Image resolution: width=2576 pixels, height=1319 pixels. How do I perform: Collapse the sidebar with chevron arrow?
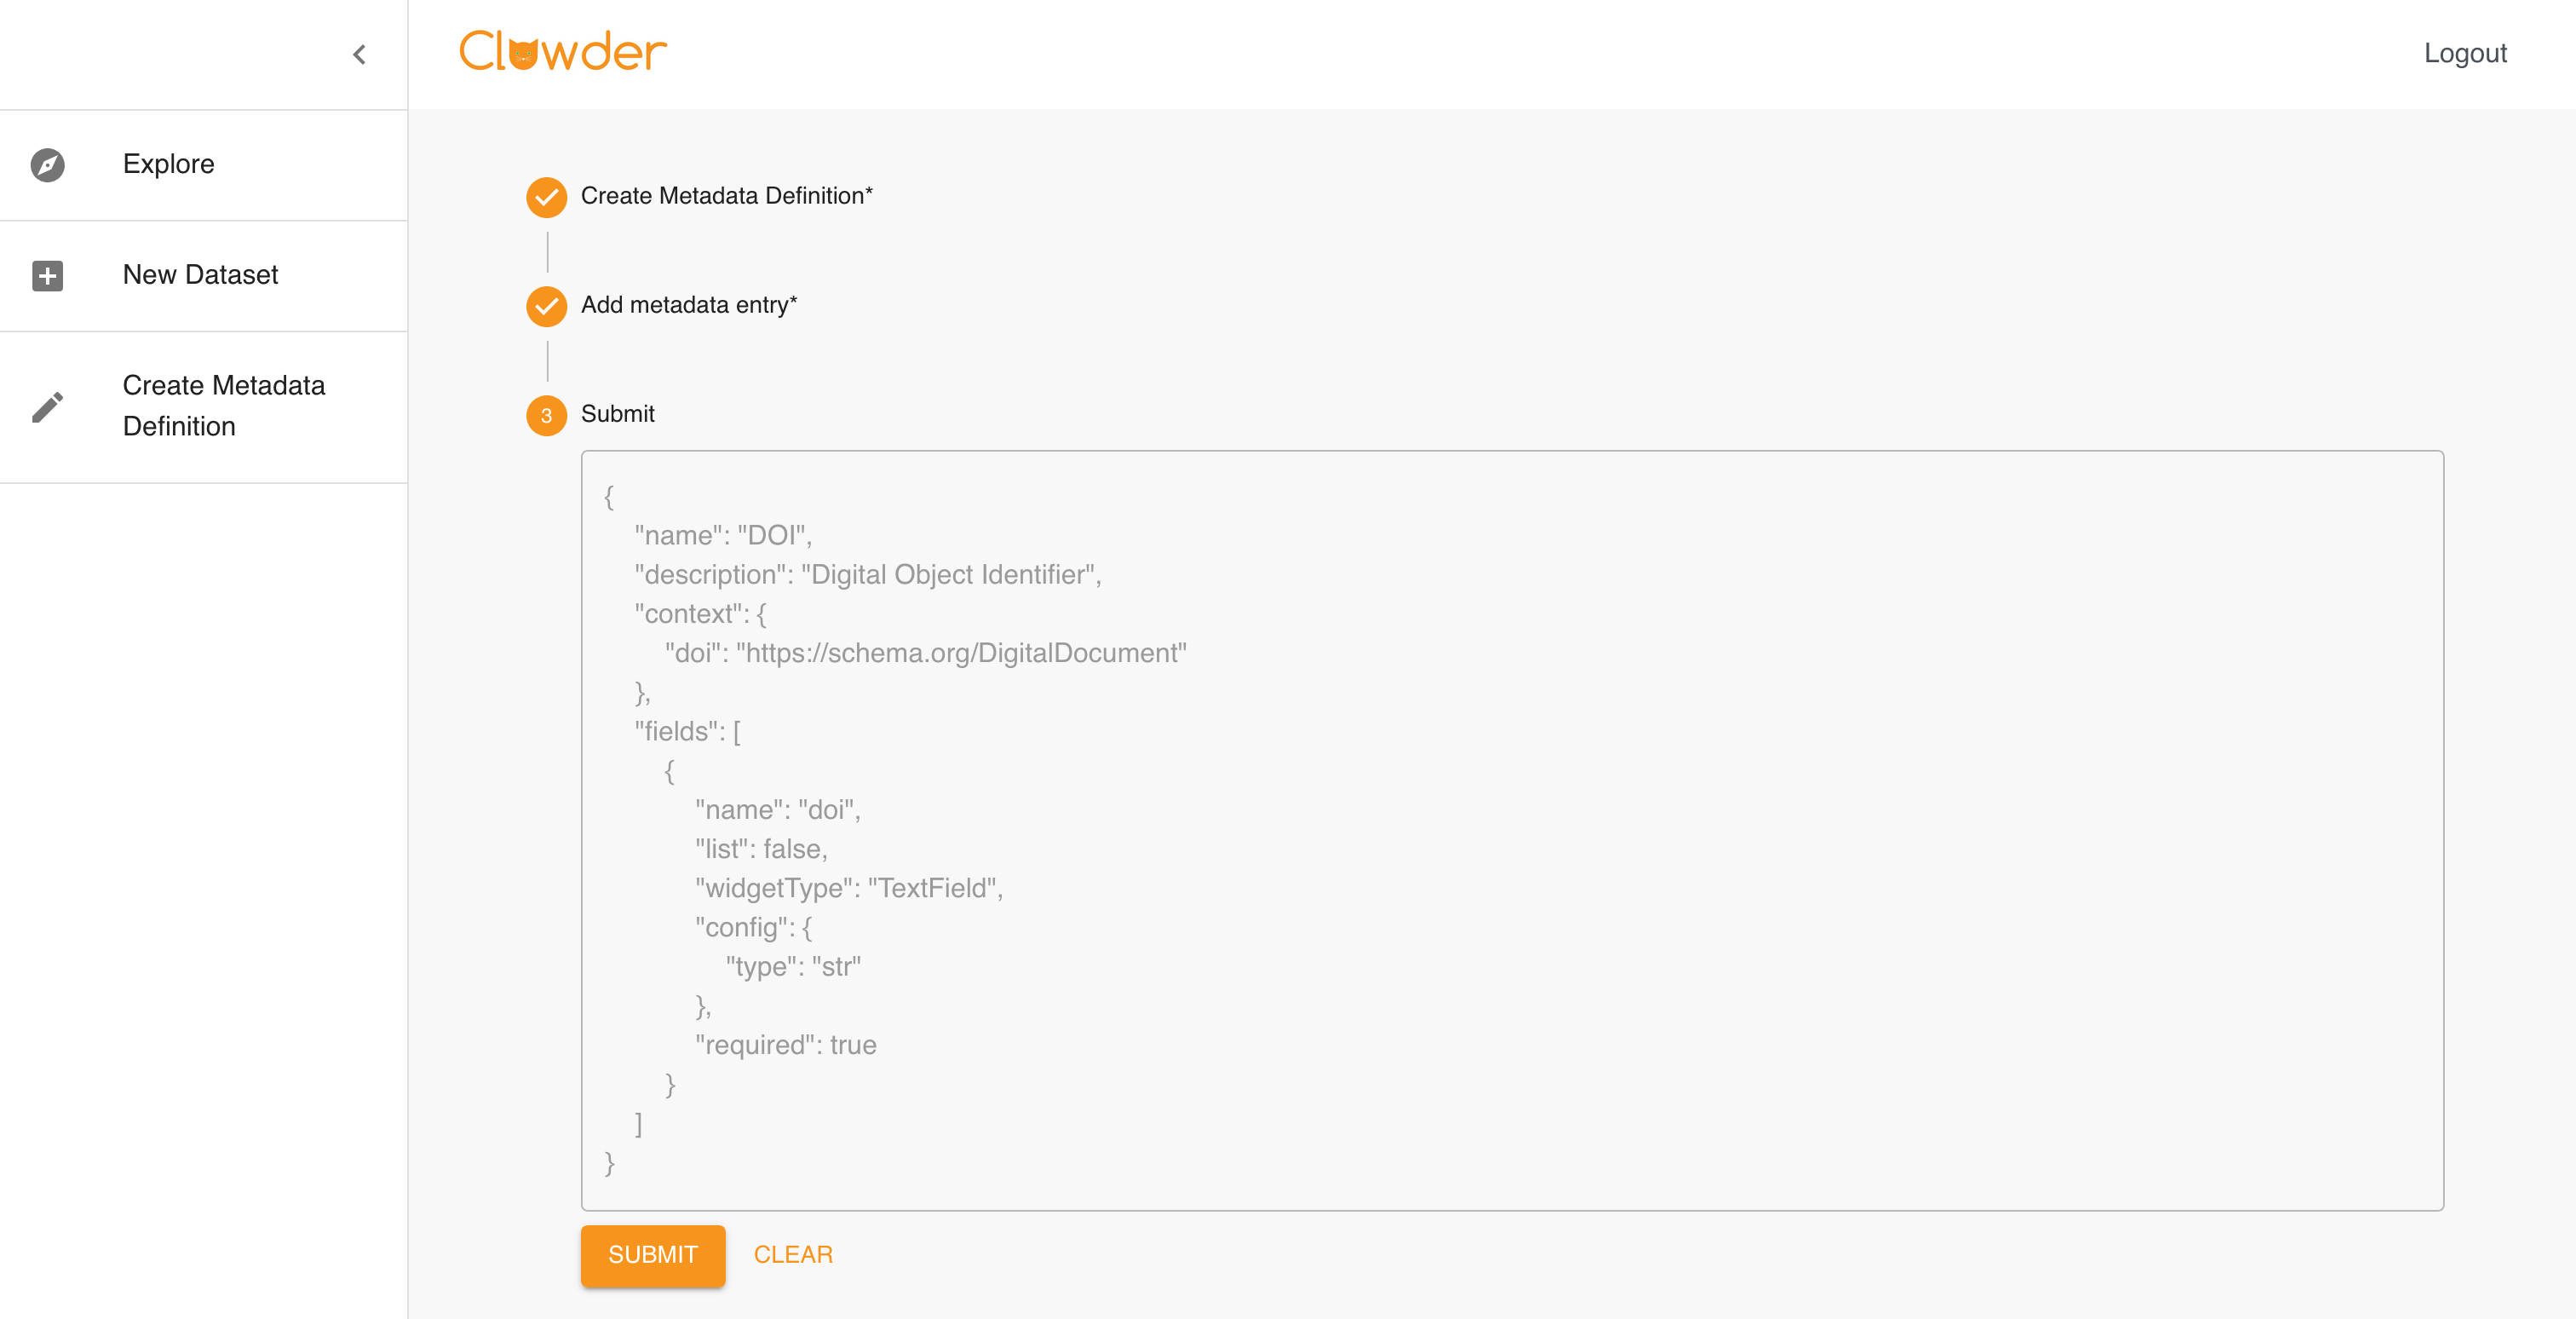pos(360,55)
